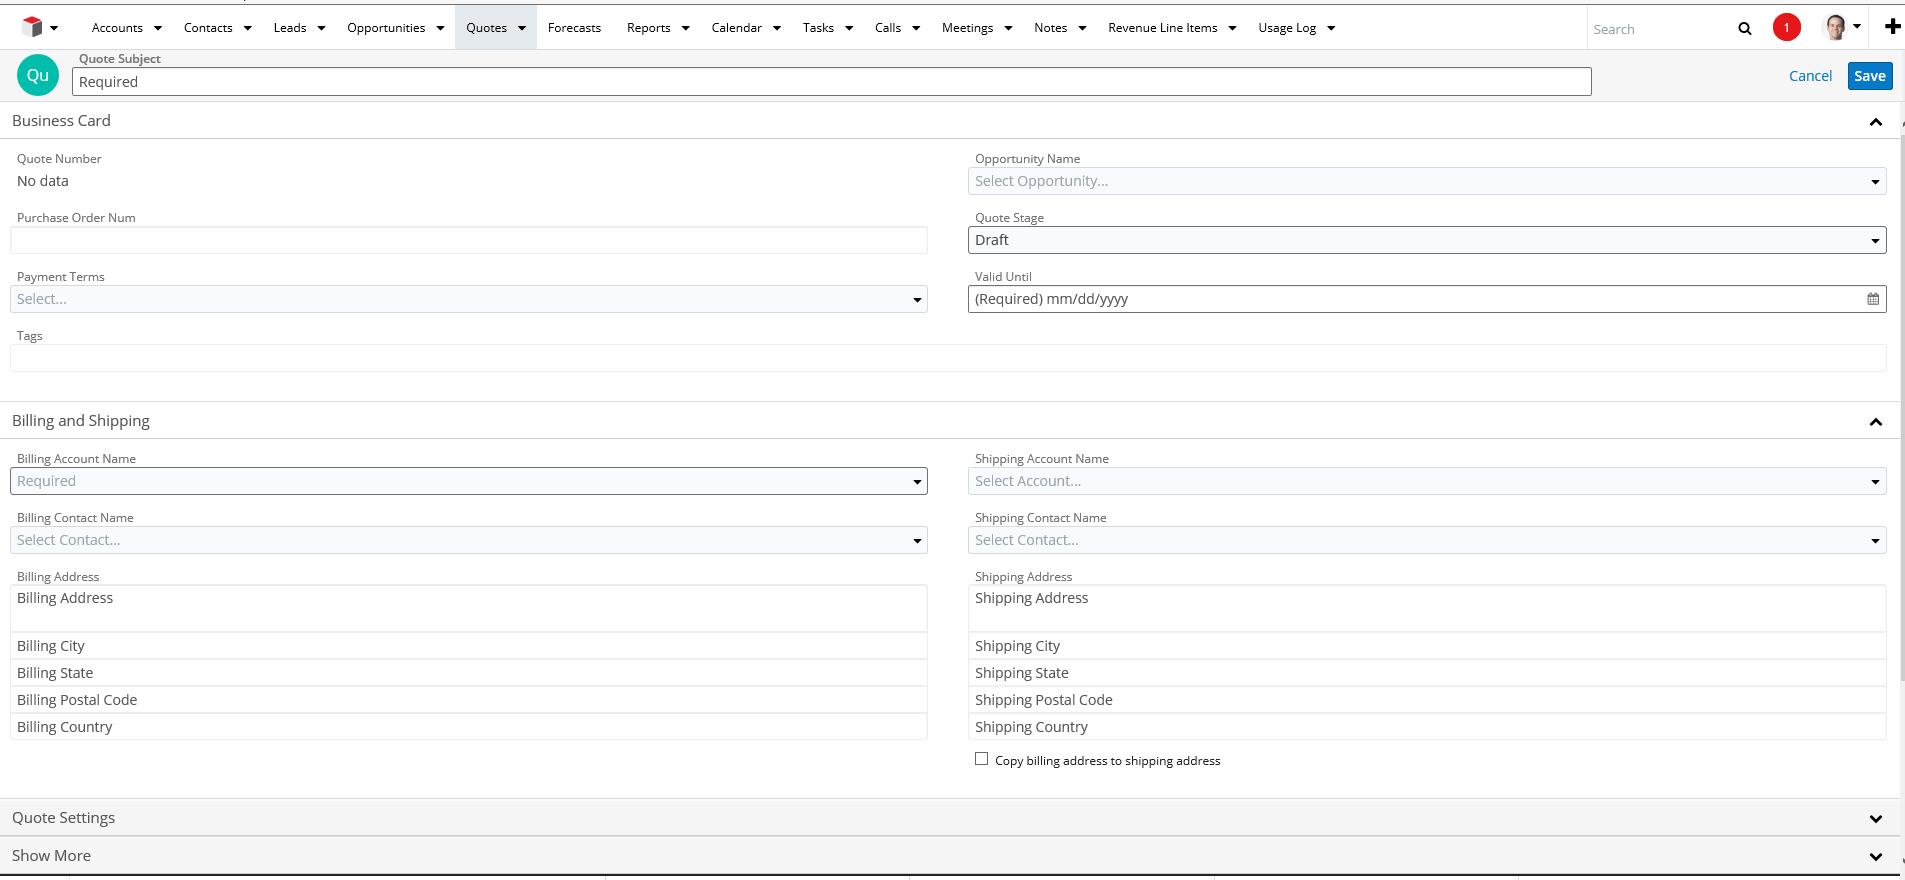1905x880 pixels.
Task: Click the Quote Subject input field
Action: click(830, 82)
